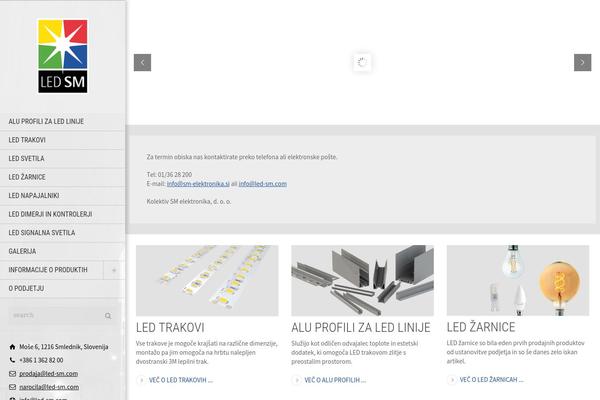600x400 pixels.
Task: Click LED TRAKOVI card heading
Action: click(170, 328)
